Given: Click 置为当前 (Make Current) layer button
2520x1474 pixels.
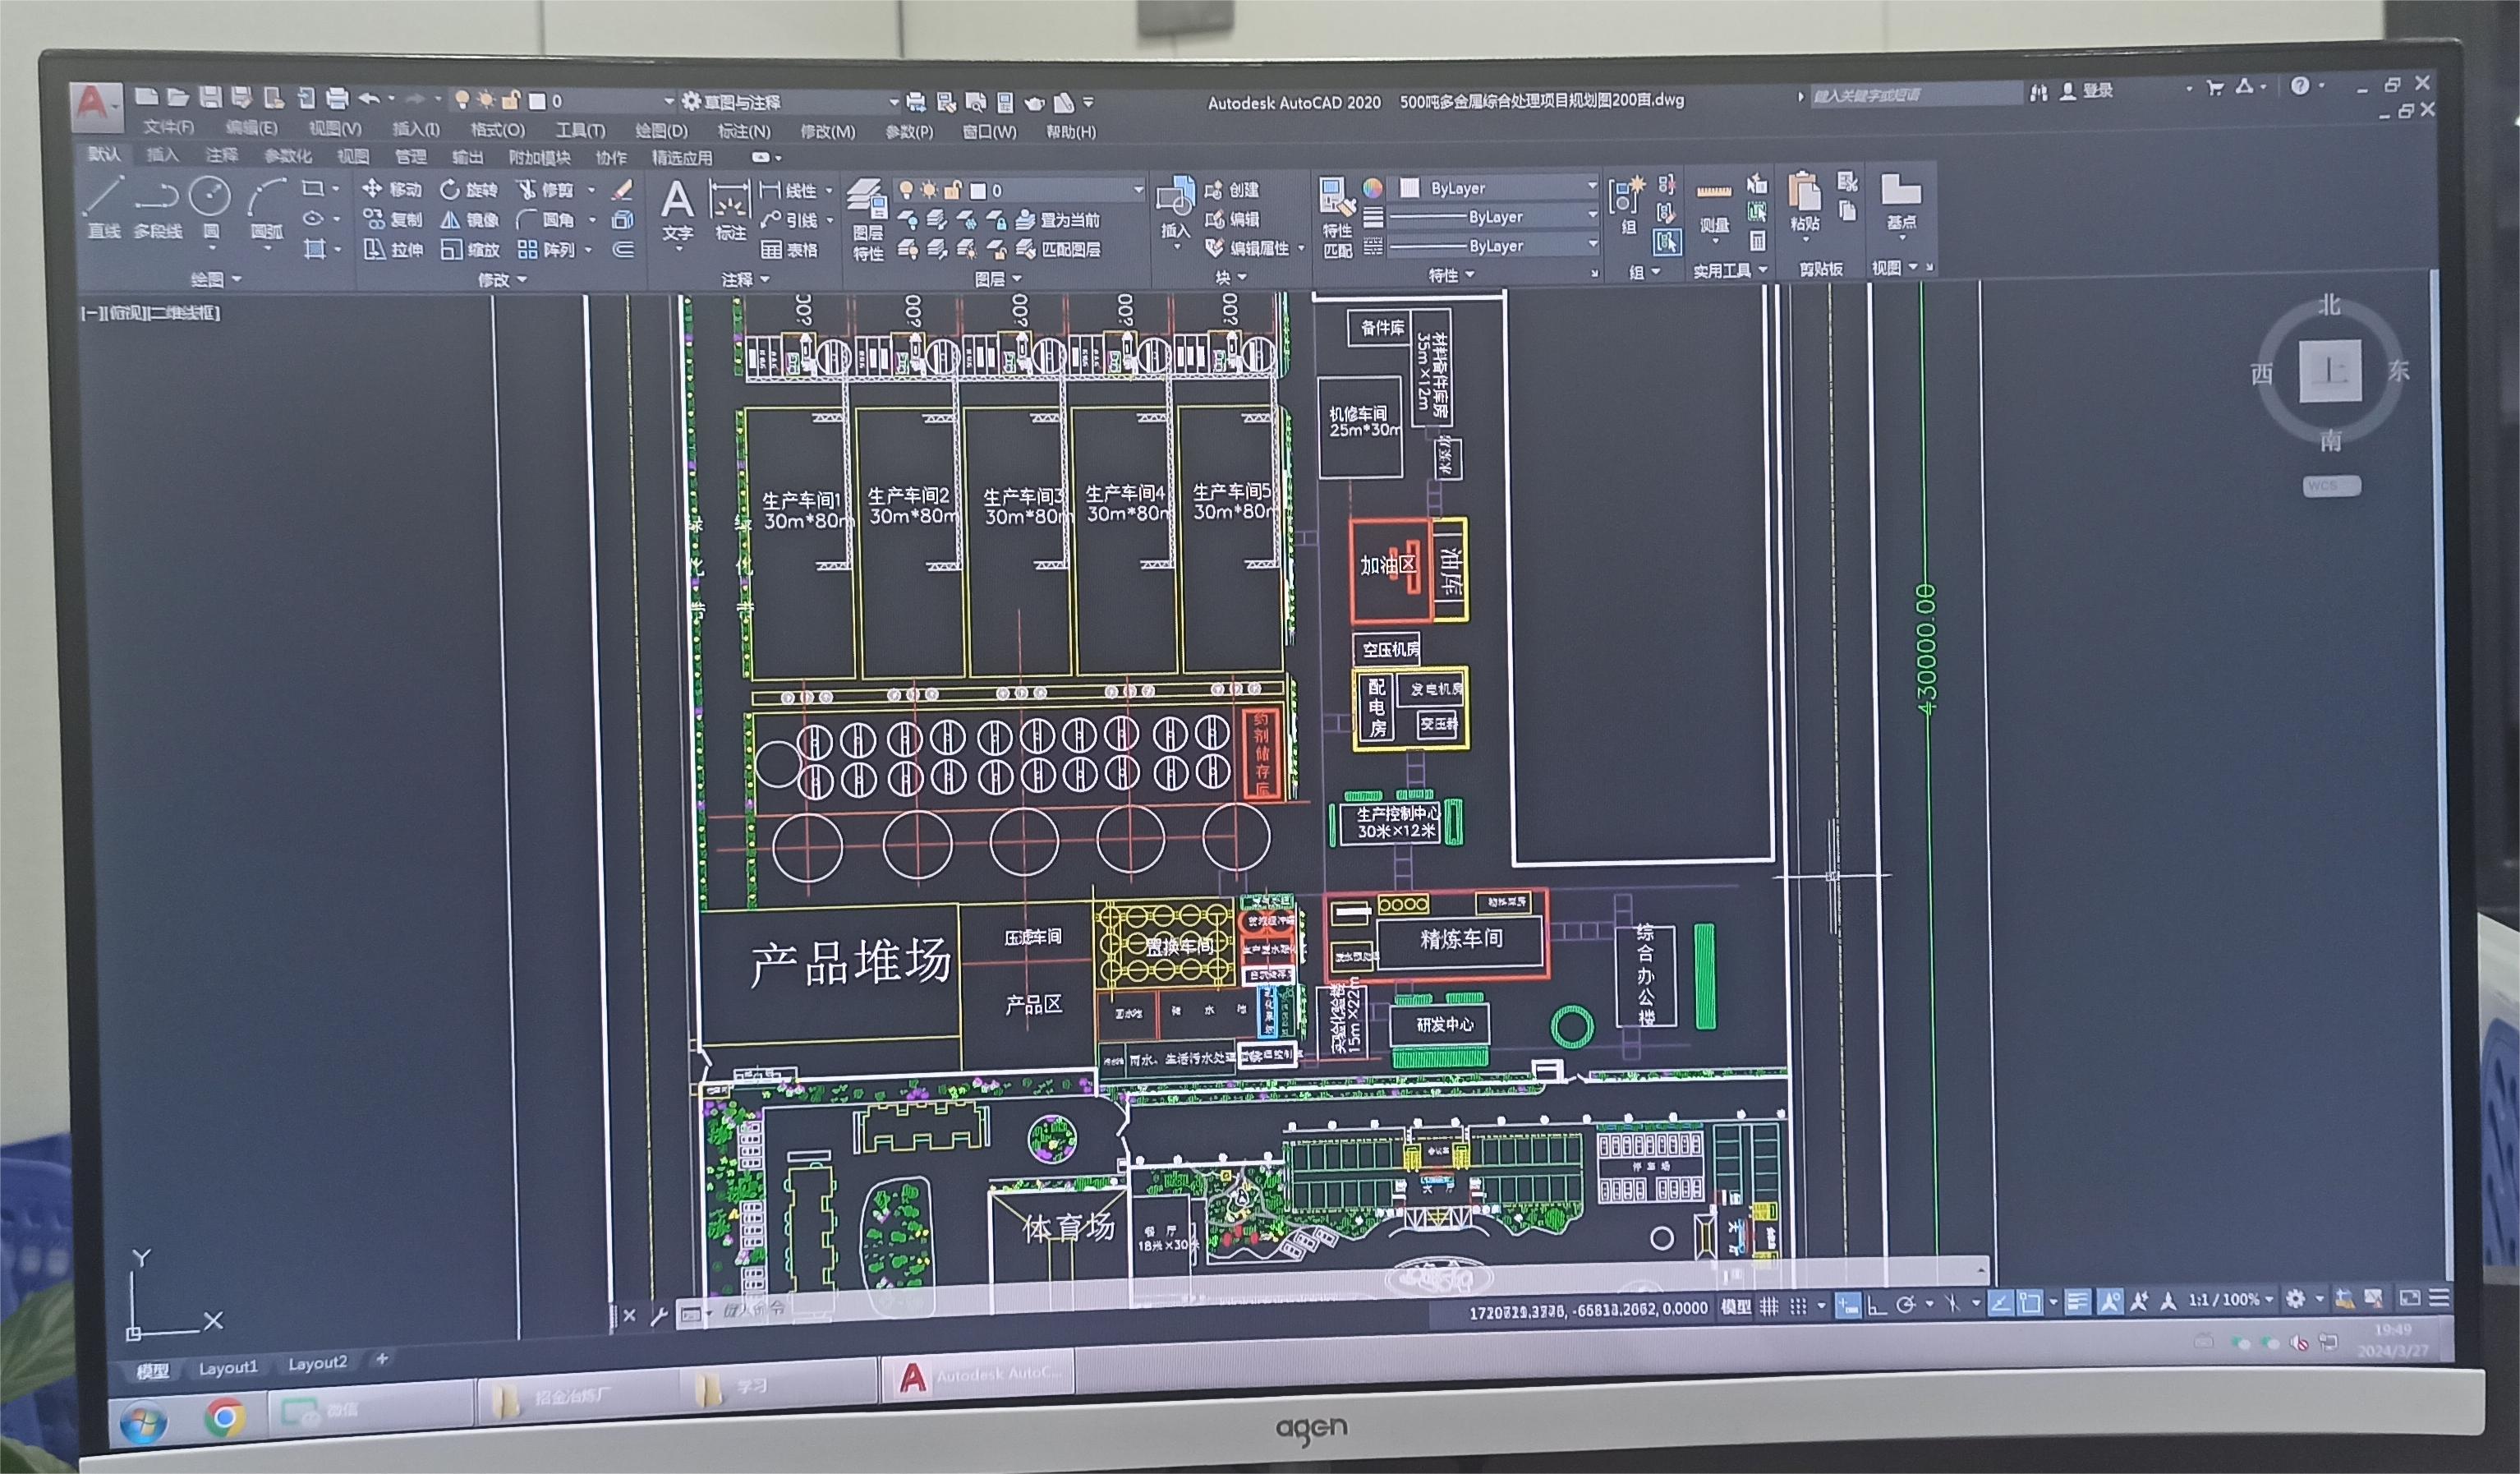Looking at the screenshot, I should 1059,220.
